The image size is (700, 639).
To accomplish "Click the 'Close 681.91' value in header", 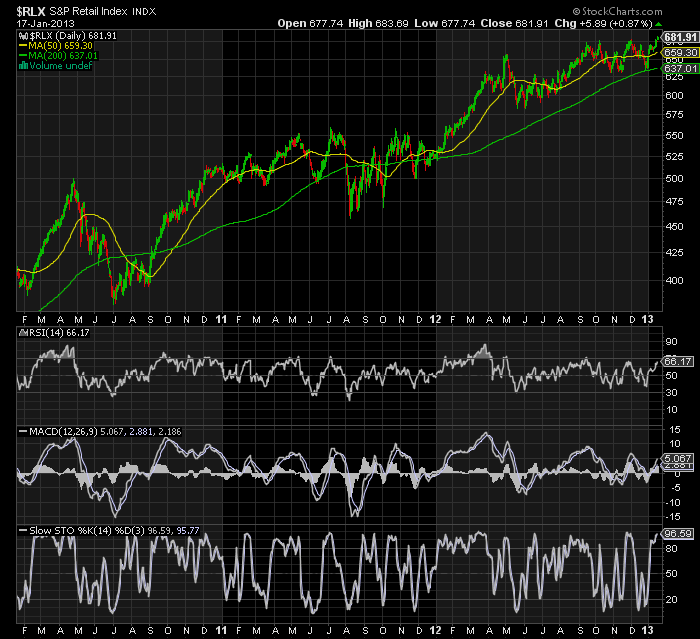I will [514, 23].
